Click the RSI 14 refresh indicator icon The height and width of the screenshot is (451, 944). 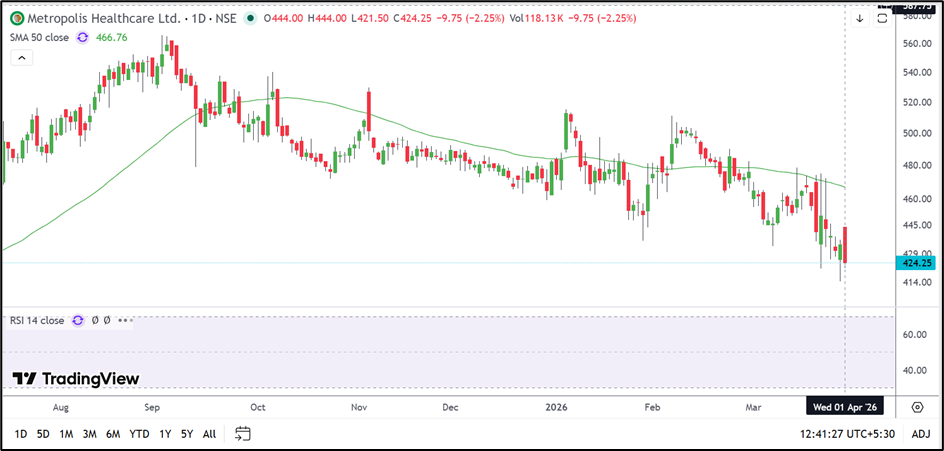click(78, 321)
